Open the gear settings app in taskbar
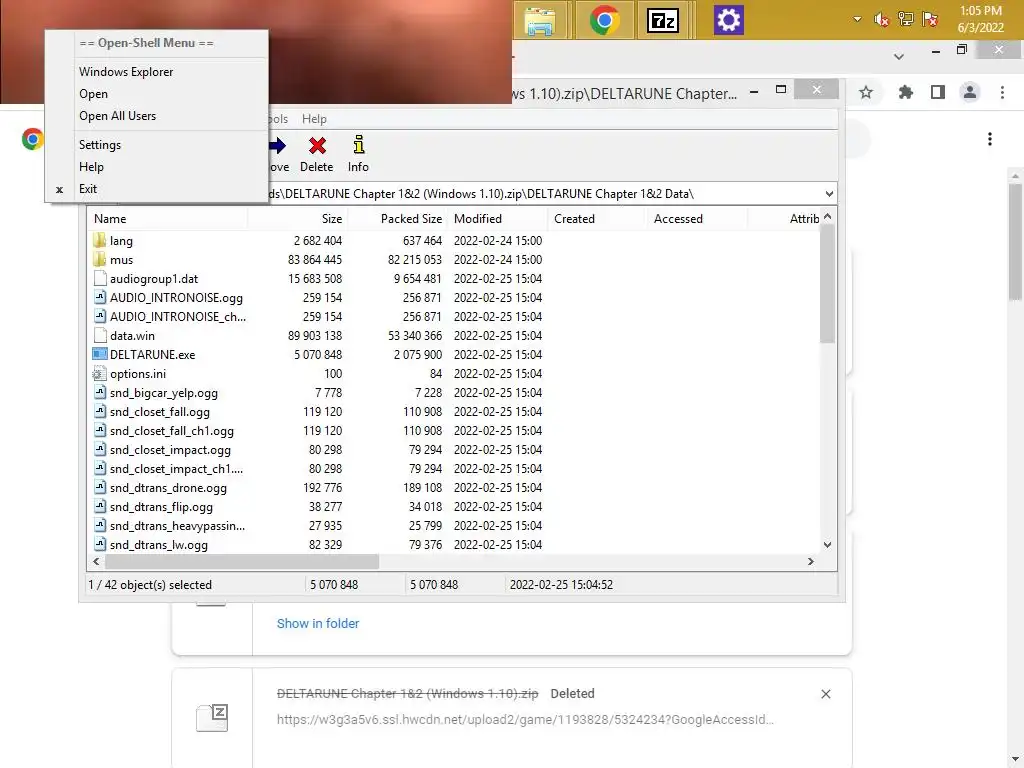The height and width of the screenshot is (768, 1024). tap(729, 20)
